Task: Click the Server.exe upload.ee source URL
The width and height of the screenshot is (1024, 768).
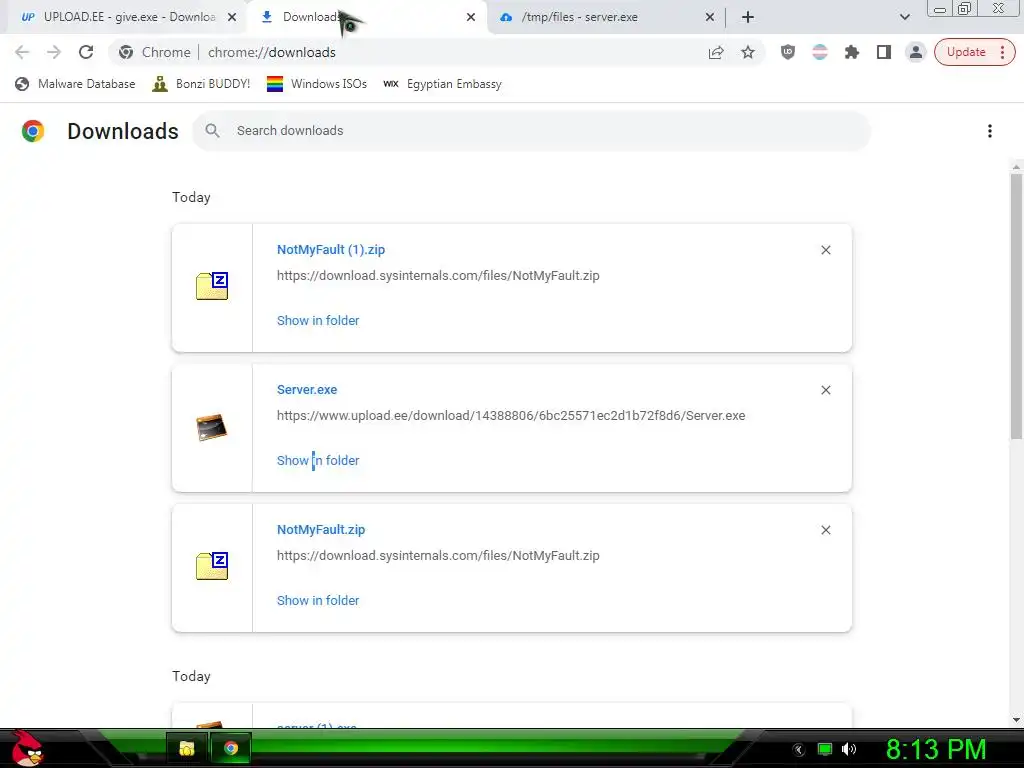Action: coord(511,415)
